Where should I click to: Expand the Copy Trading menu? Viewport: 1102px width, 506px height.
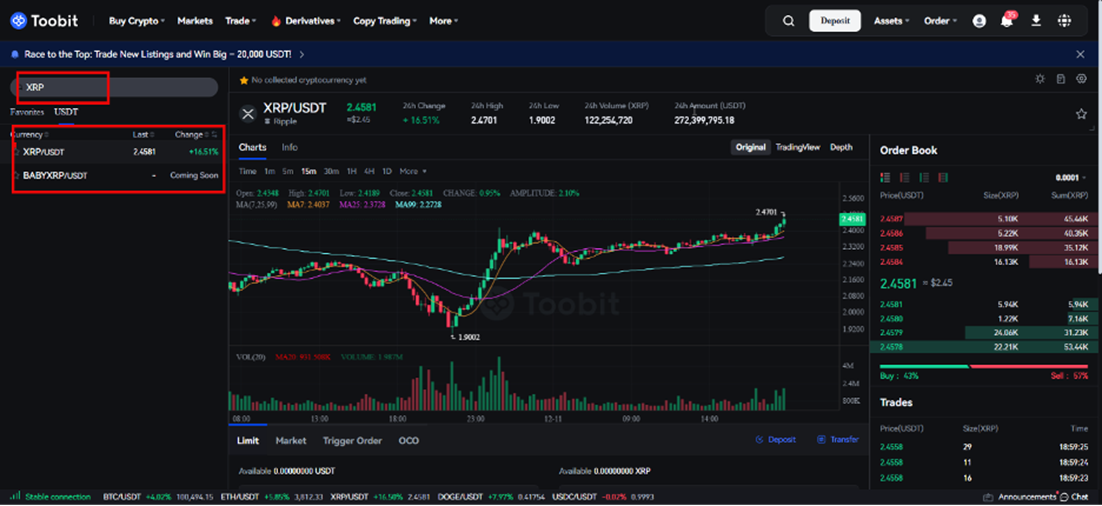(x=385, y=21)
